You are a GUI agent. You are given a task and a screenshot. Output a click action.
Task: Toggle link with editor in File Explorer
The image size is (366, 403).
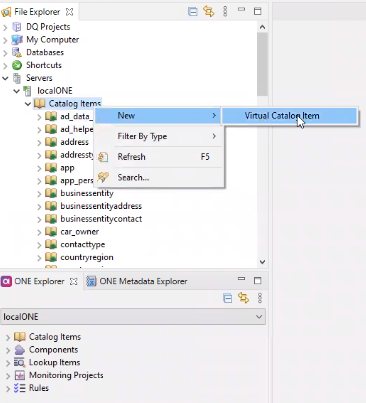click(209, 12)
